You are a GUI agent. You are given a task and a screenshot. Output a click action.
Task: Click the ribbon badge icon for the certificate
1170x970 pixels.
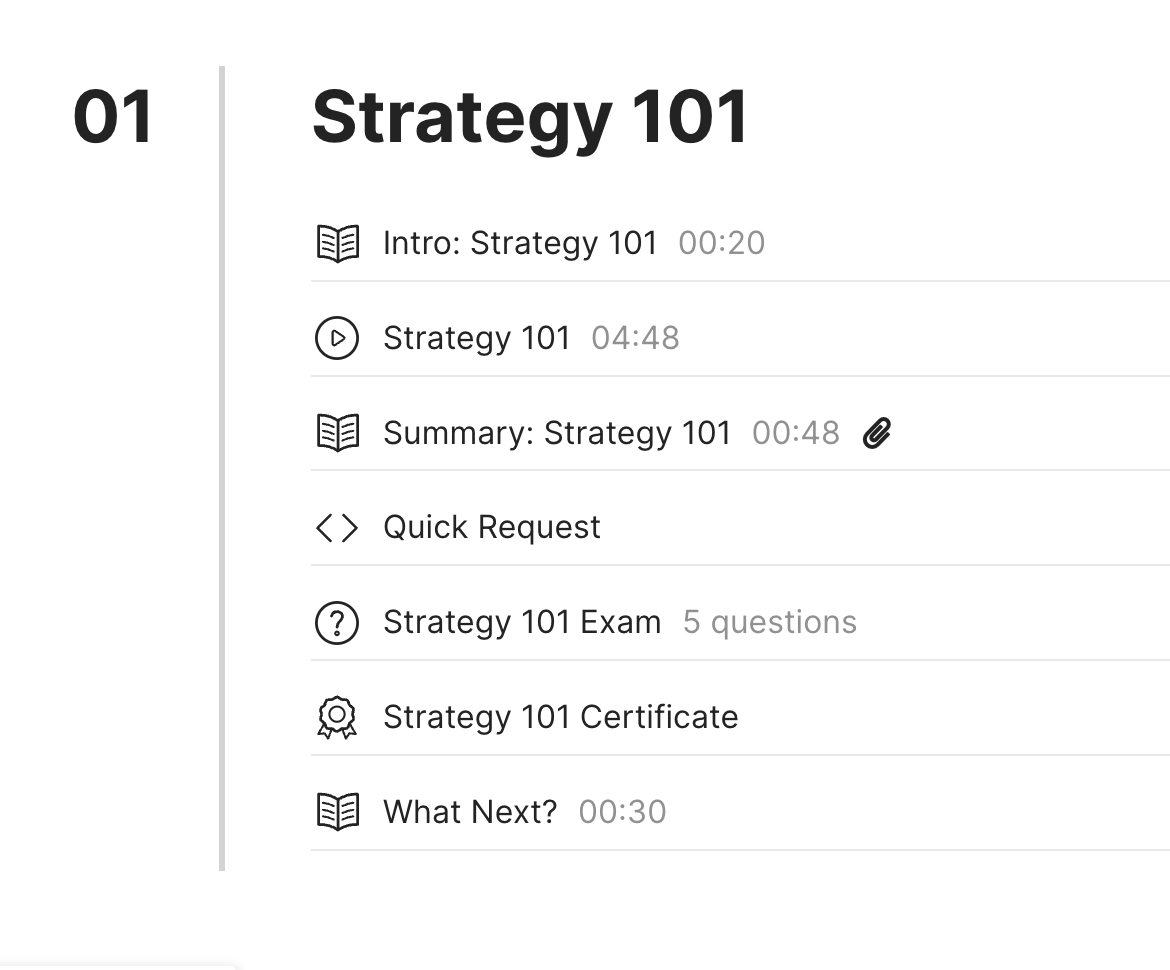coord(337,717)
